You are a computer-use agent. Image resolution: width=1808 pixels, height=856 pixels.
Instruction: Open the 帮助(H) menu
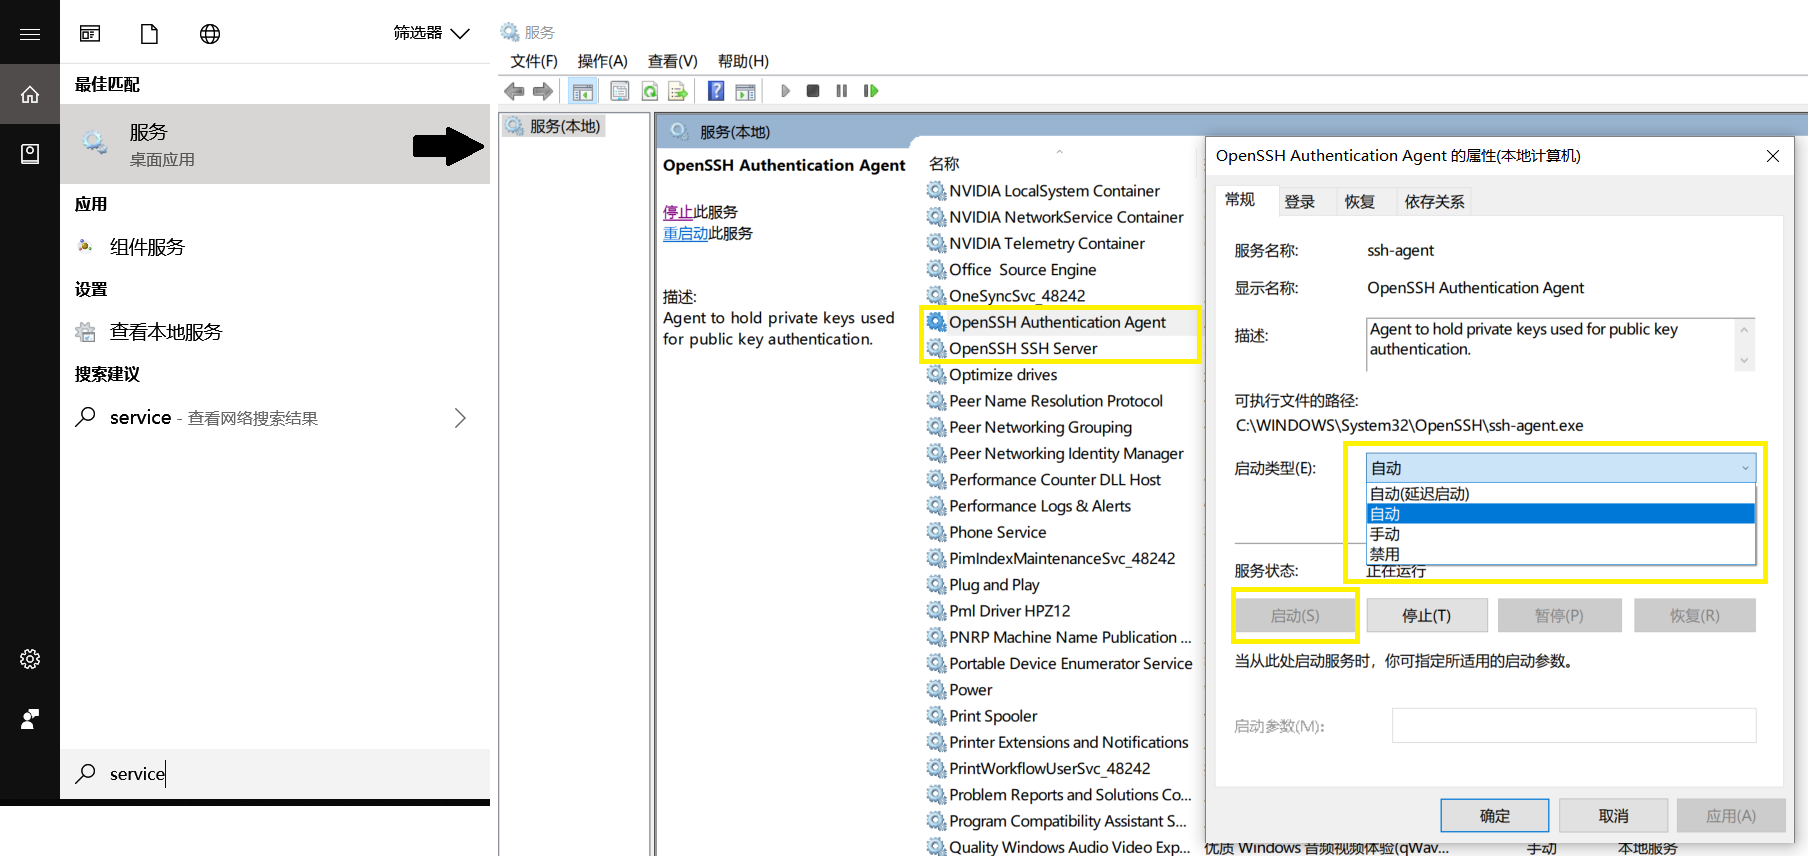click(744, 61)
